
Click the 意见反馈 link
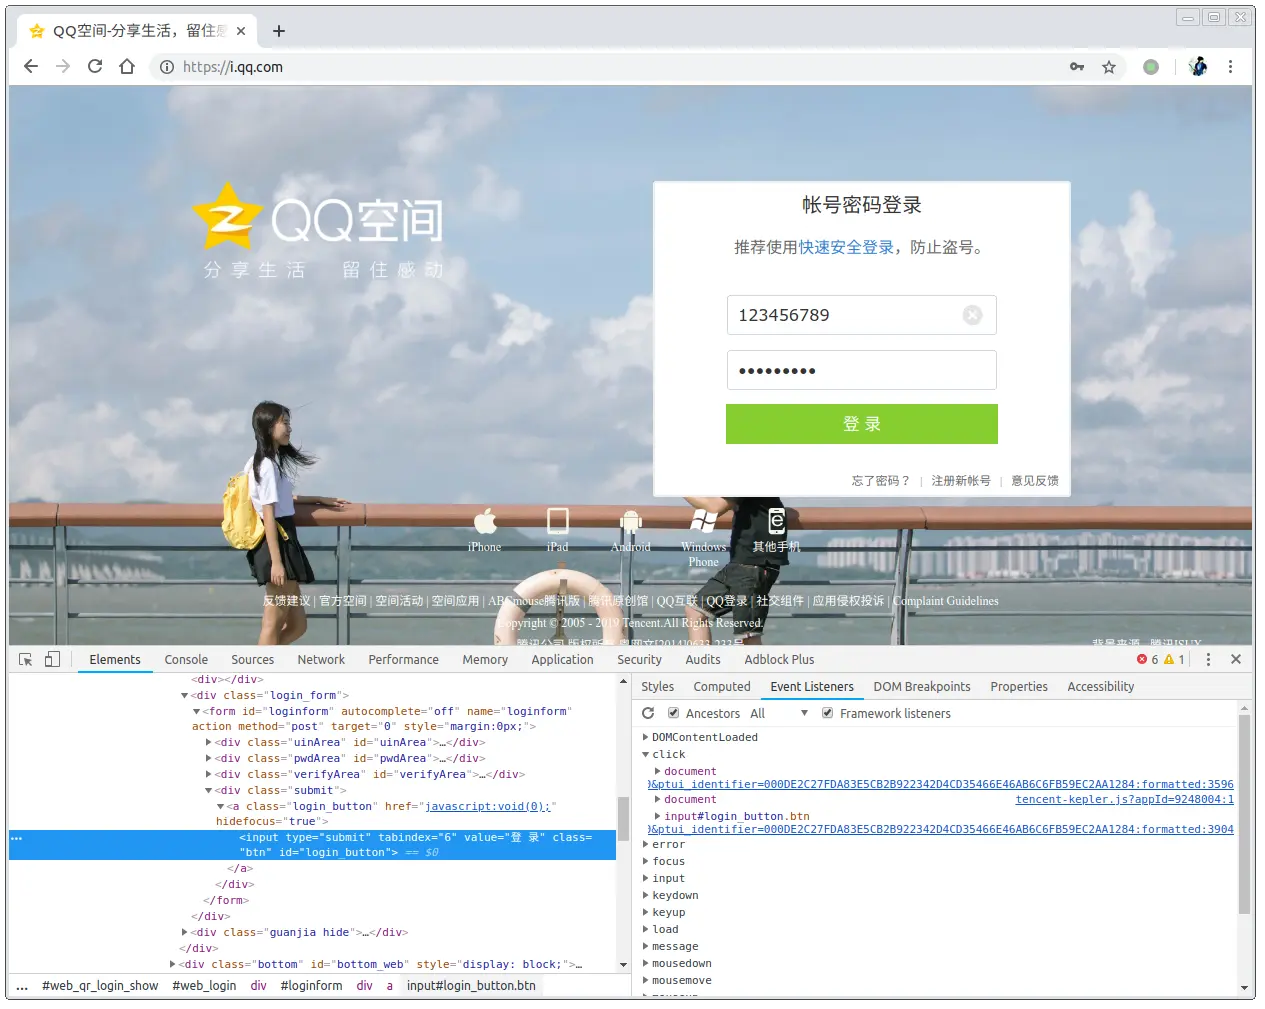point(1035,481)
